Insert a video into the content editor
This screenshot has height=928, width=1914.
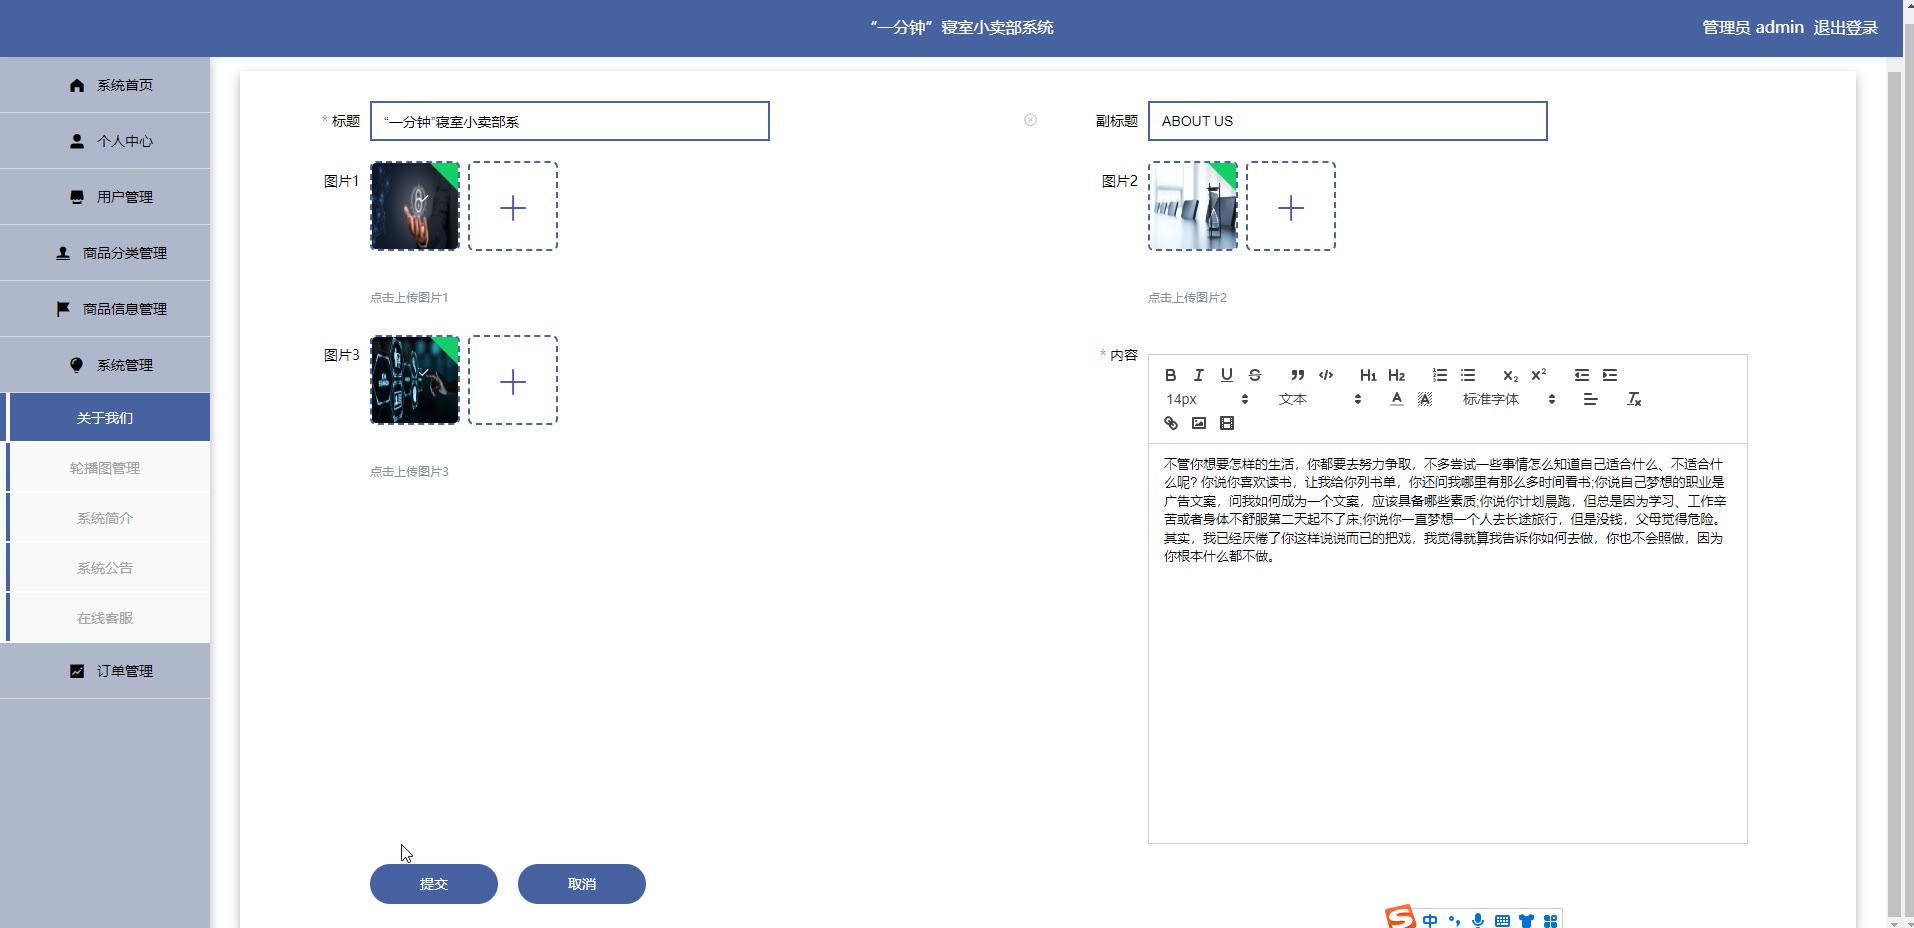[x=1227, y=423]
